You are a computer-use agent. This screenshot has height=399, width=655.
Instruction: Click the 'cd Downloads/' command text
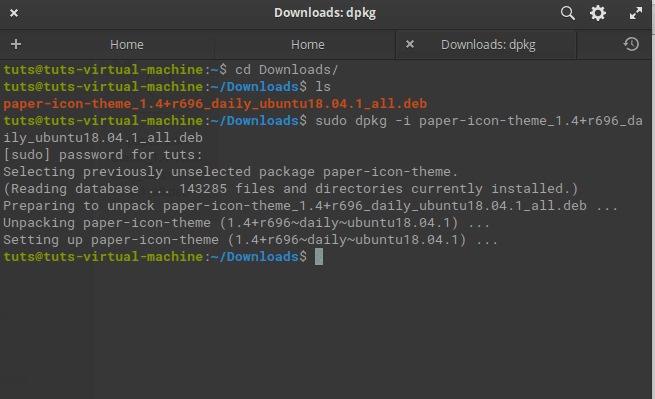click(x=287, y=69)
